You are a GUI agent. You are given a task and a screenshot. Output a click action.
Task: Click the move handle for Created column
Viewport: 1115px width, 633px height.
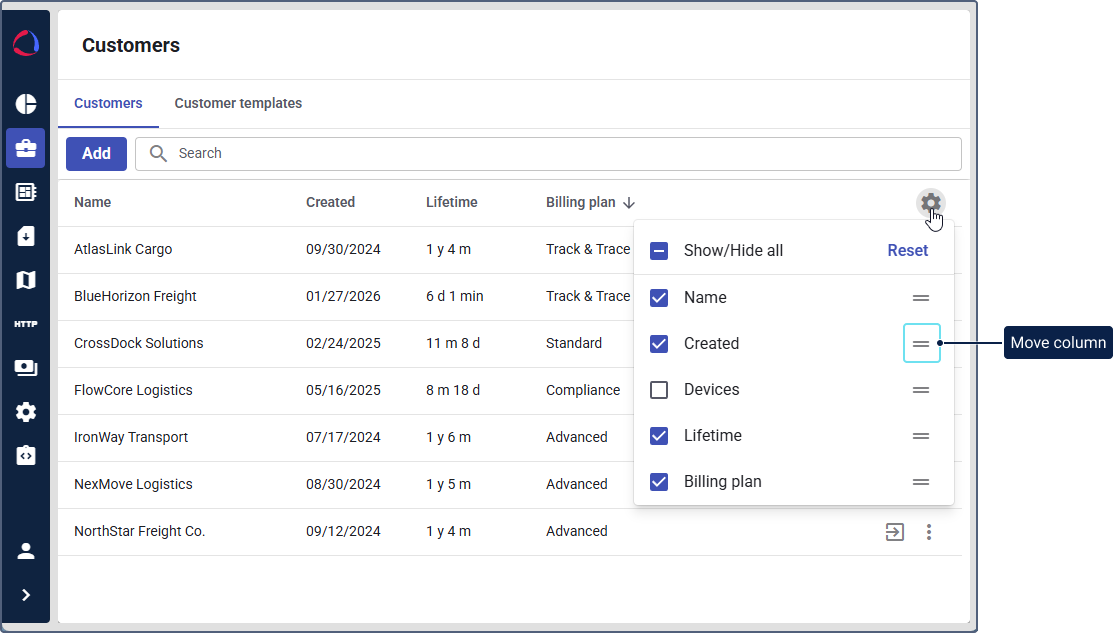921,344
